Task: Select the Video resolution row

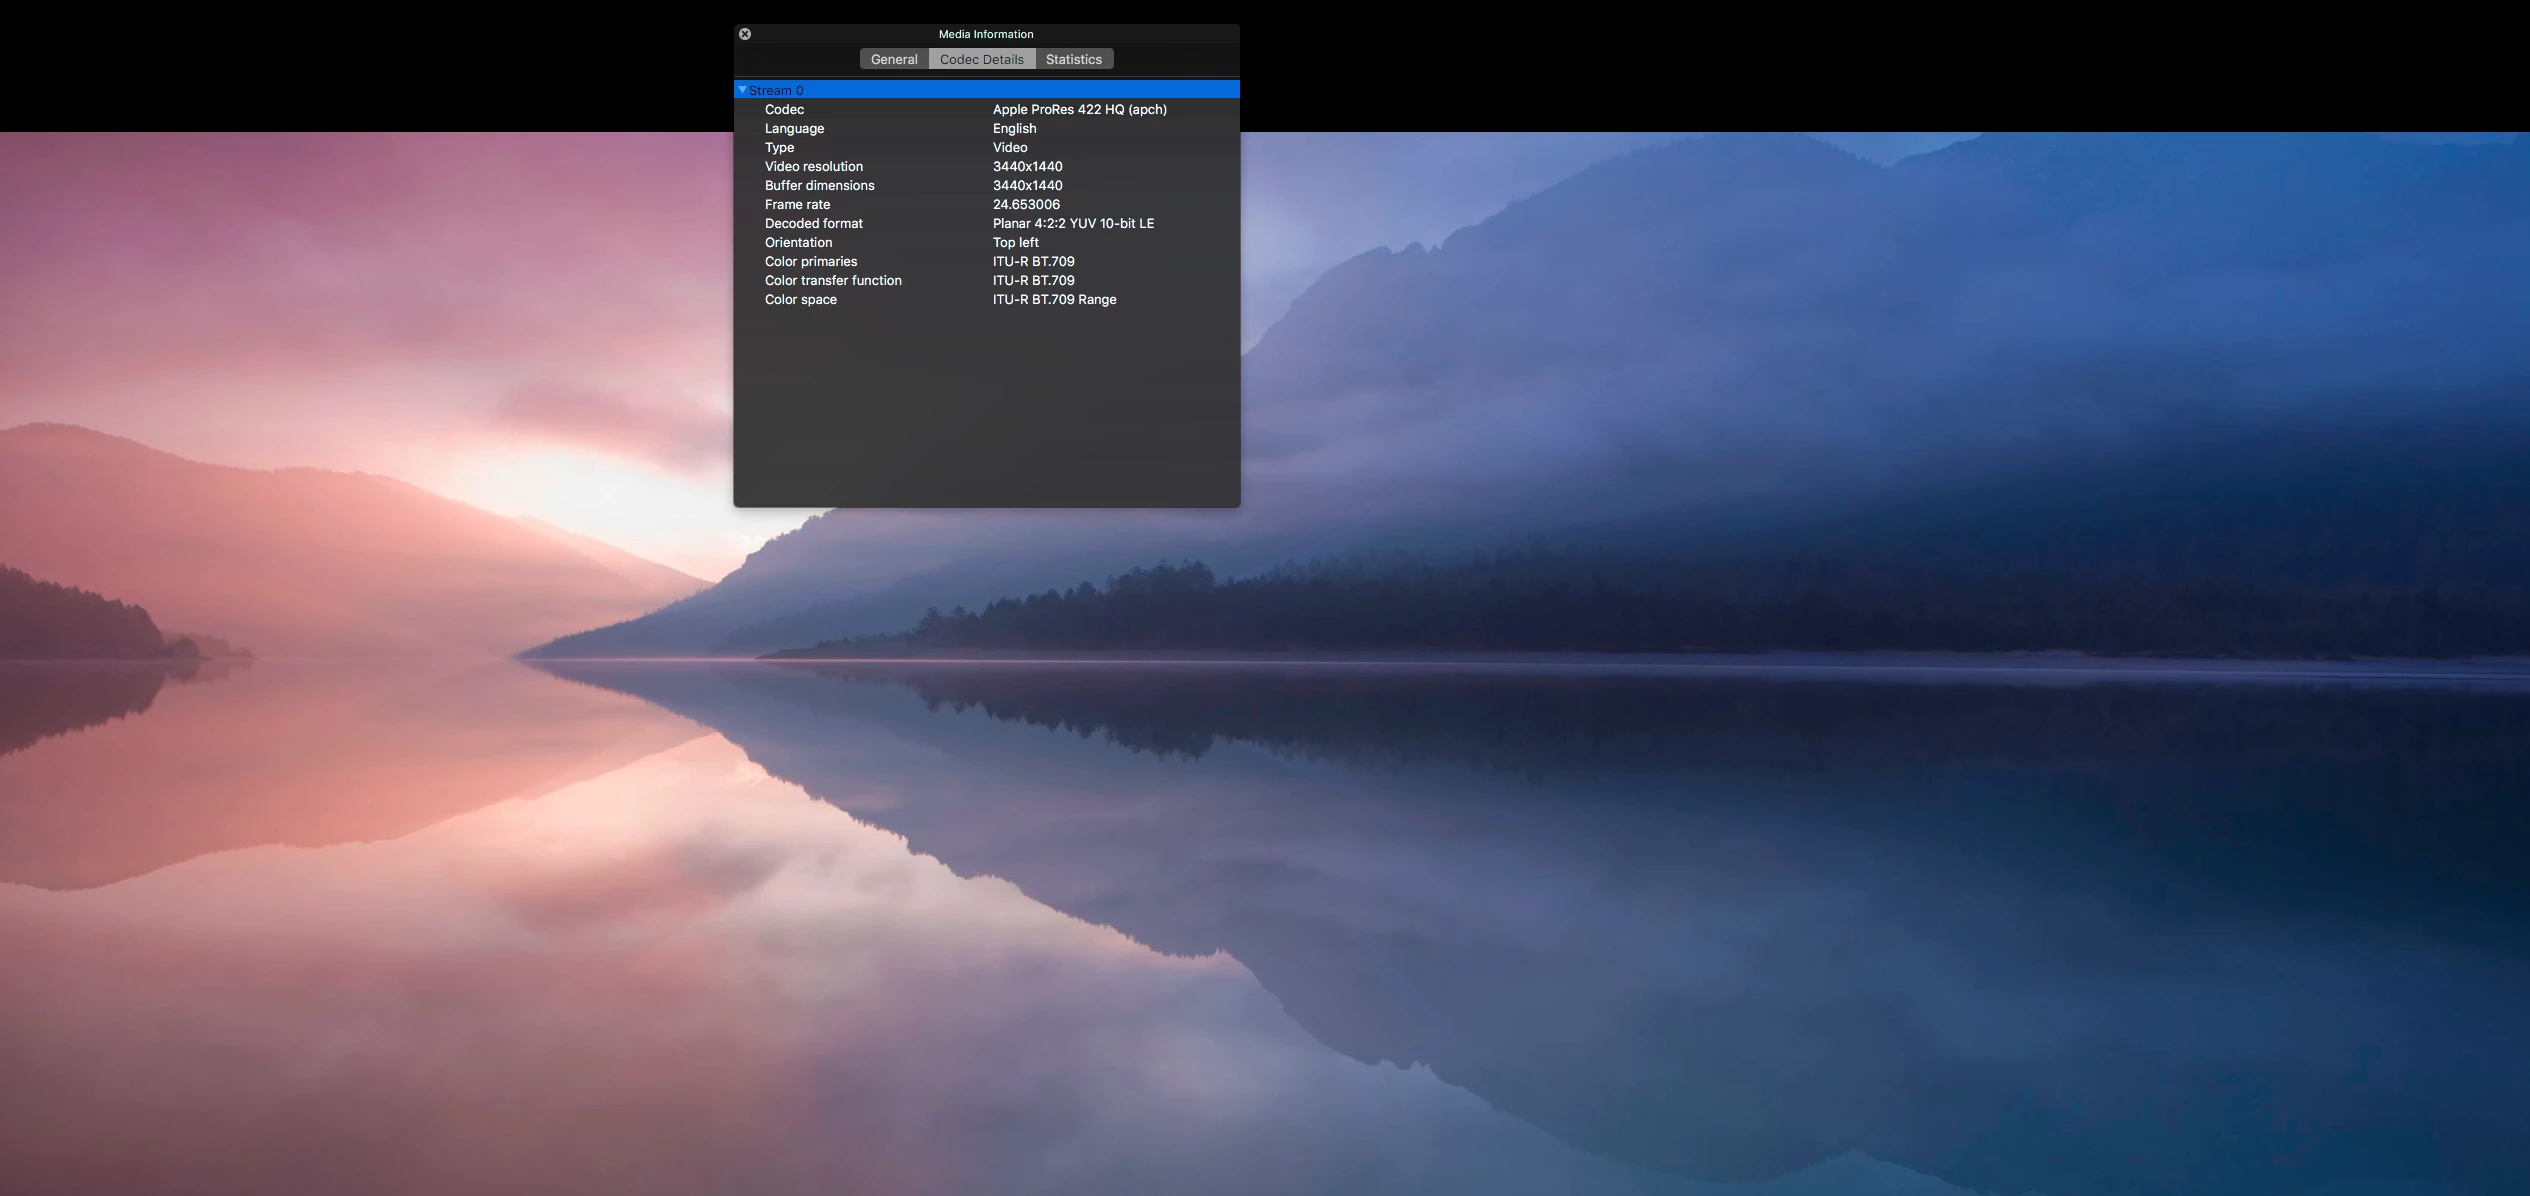Action: 813,166
